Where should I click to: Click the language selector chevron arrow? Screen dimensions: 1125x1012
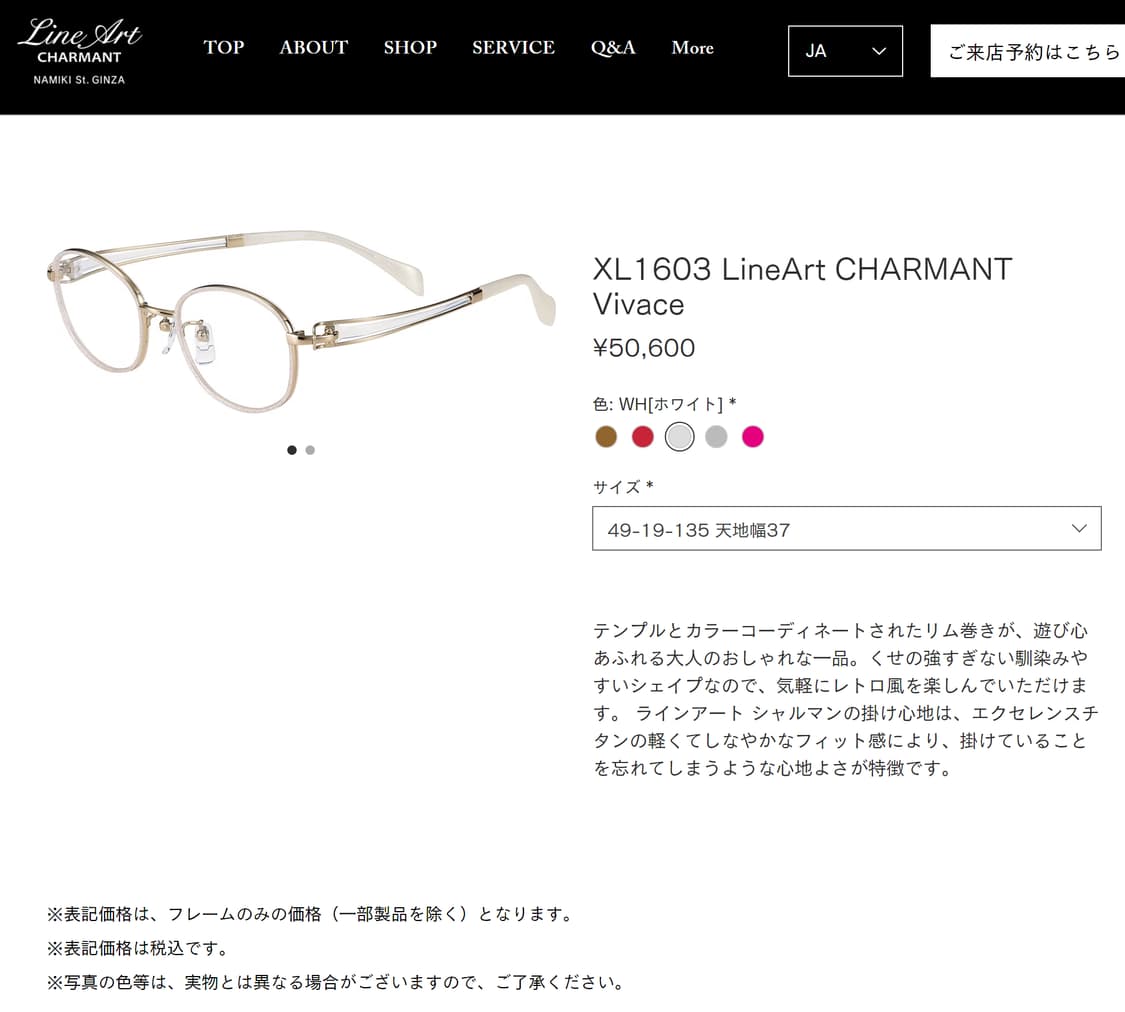(x=879, y=52)
